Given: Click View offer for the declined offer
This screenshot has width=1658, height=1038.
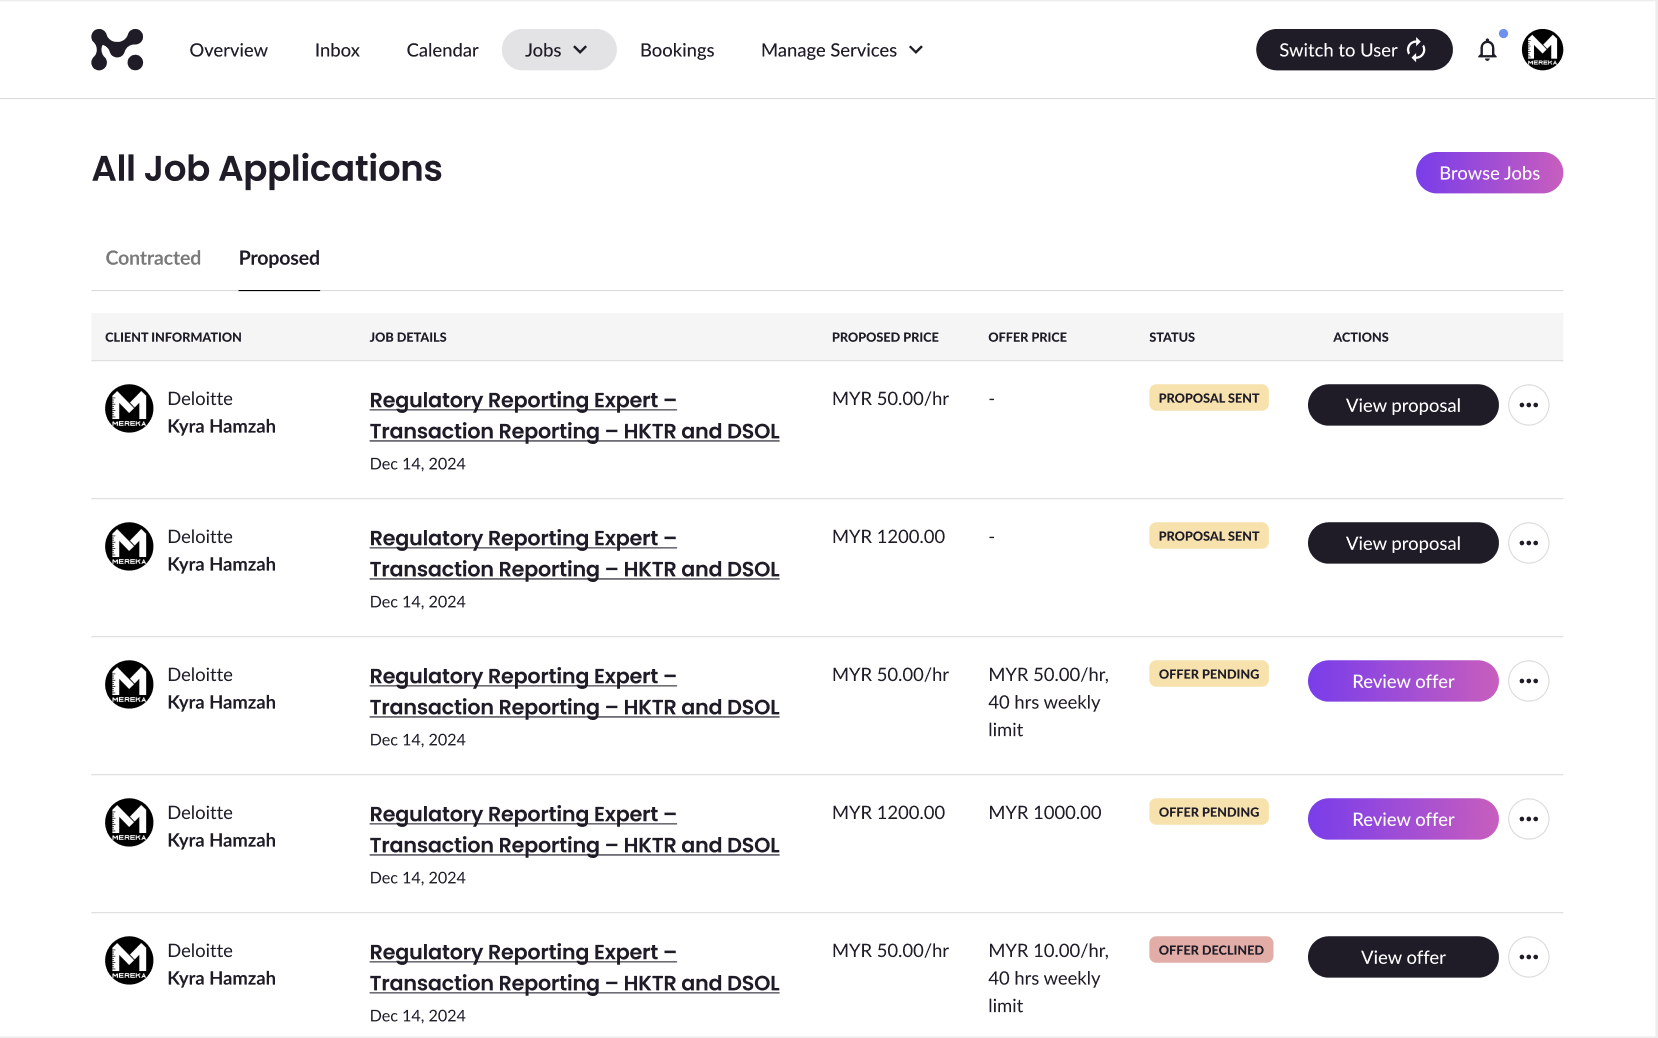Looking at the screenshot, I should tap(1402, 957).
